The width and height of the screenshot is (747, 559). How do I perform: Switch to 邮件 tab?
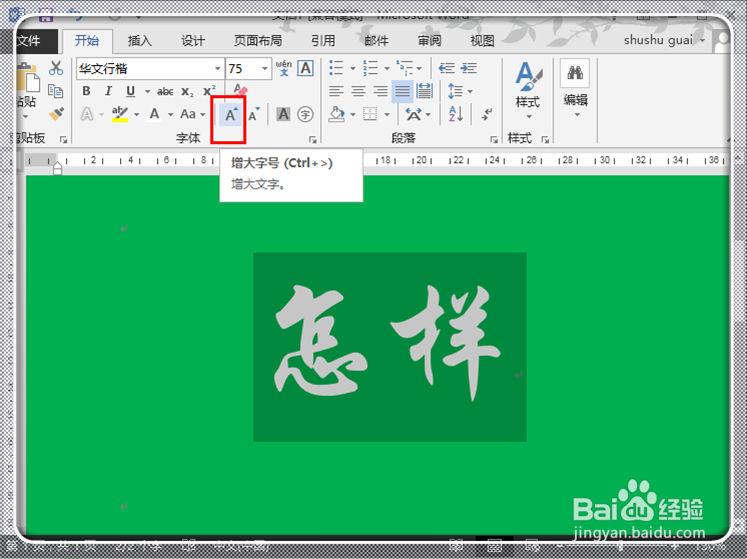click(x=376, y=41)
